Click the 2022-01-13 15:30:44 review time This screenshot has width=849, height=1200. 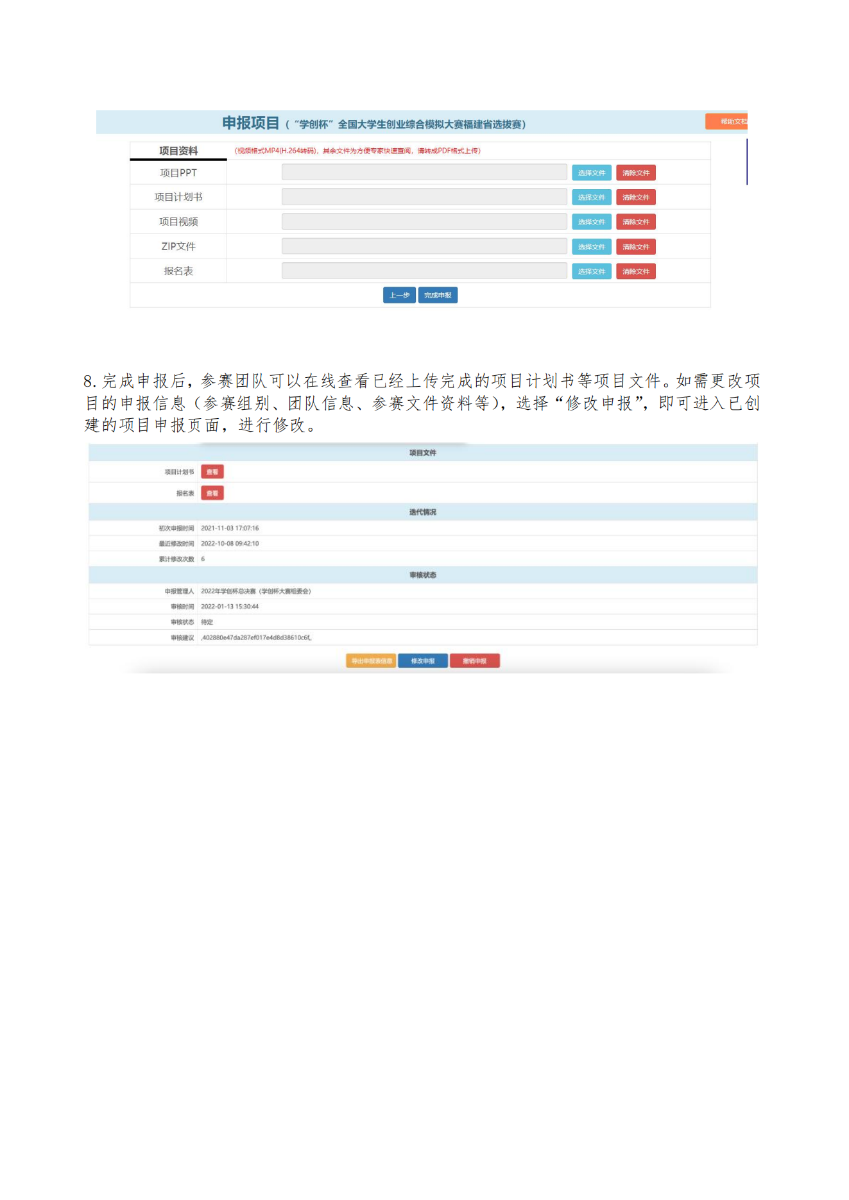[230, 606]
